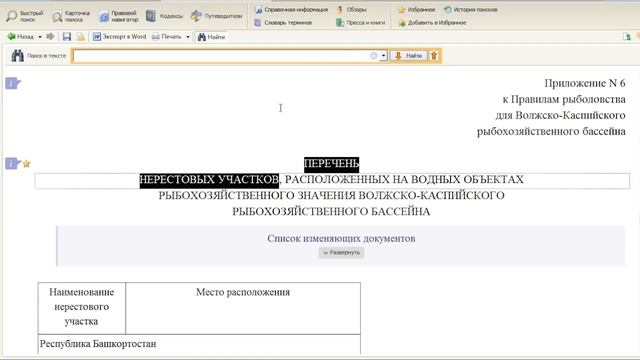Click the binoculars icon by Поиск в тексте

coord(17,56)
